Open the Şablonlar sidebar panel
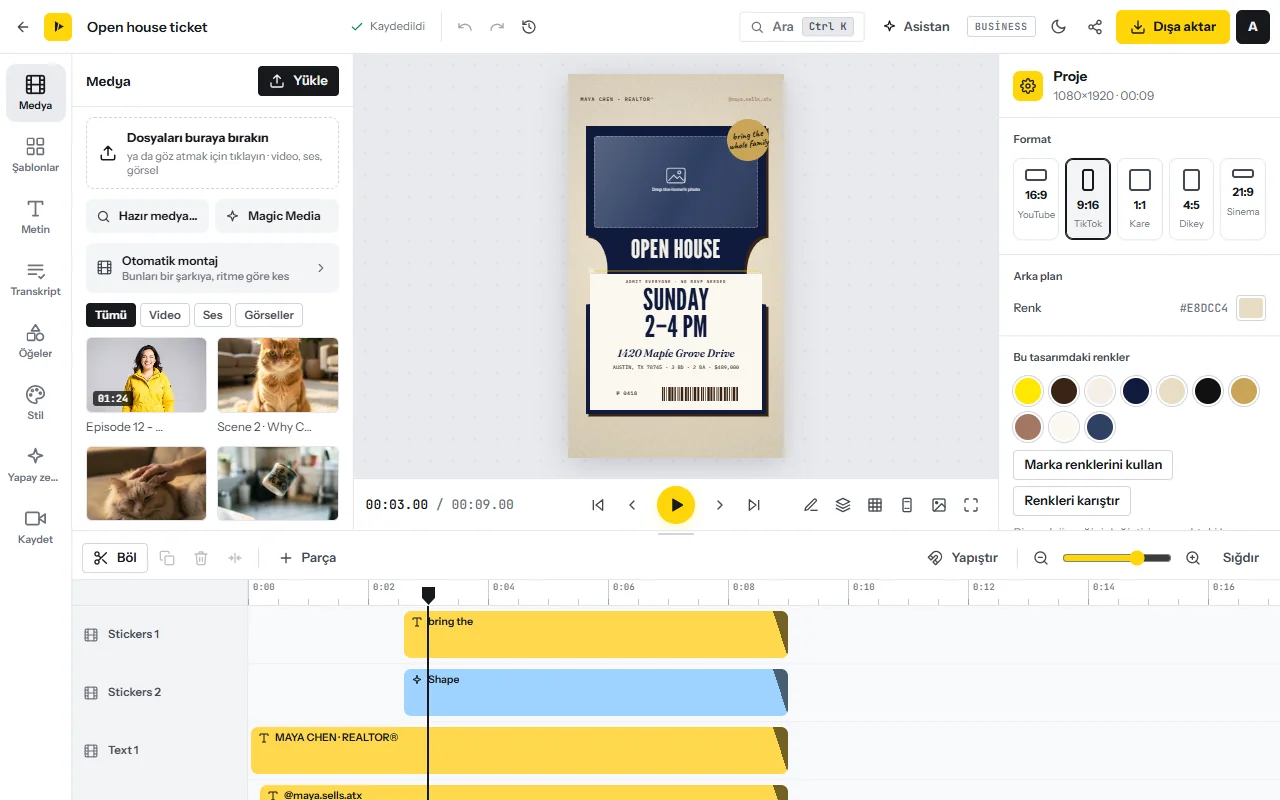1280x800 pixels. 35,155
